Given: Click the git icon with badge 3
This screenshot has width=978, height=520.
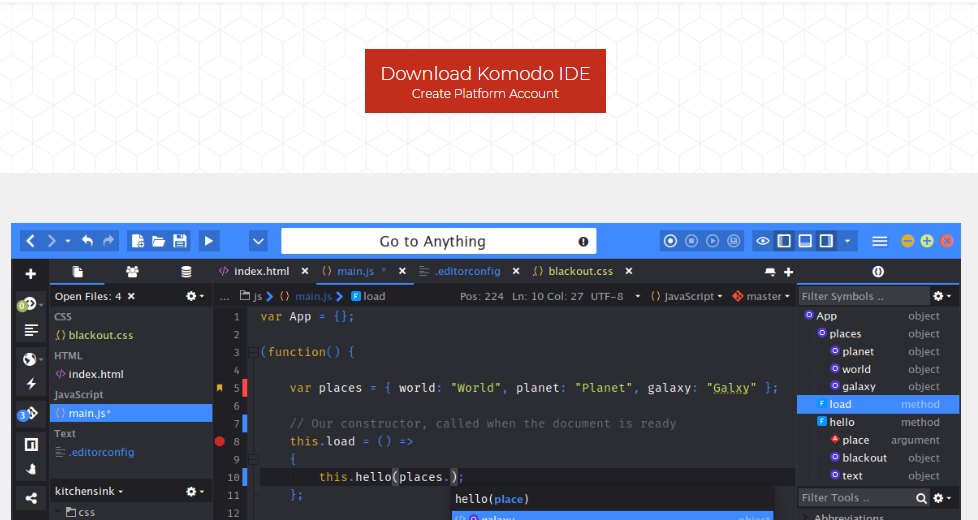Looking at the screenshot, I should (x=29, y=413).
